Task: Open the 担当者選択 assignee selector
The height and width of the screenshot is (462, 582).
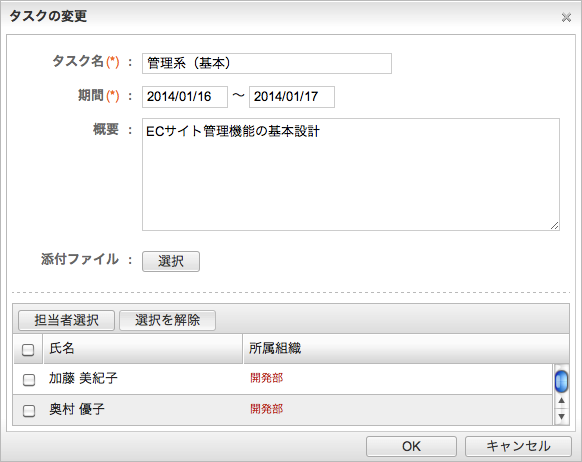Action: coord(66,320)
